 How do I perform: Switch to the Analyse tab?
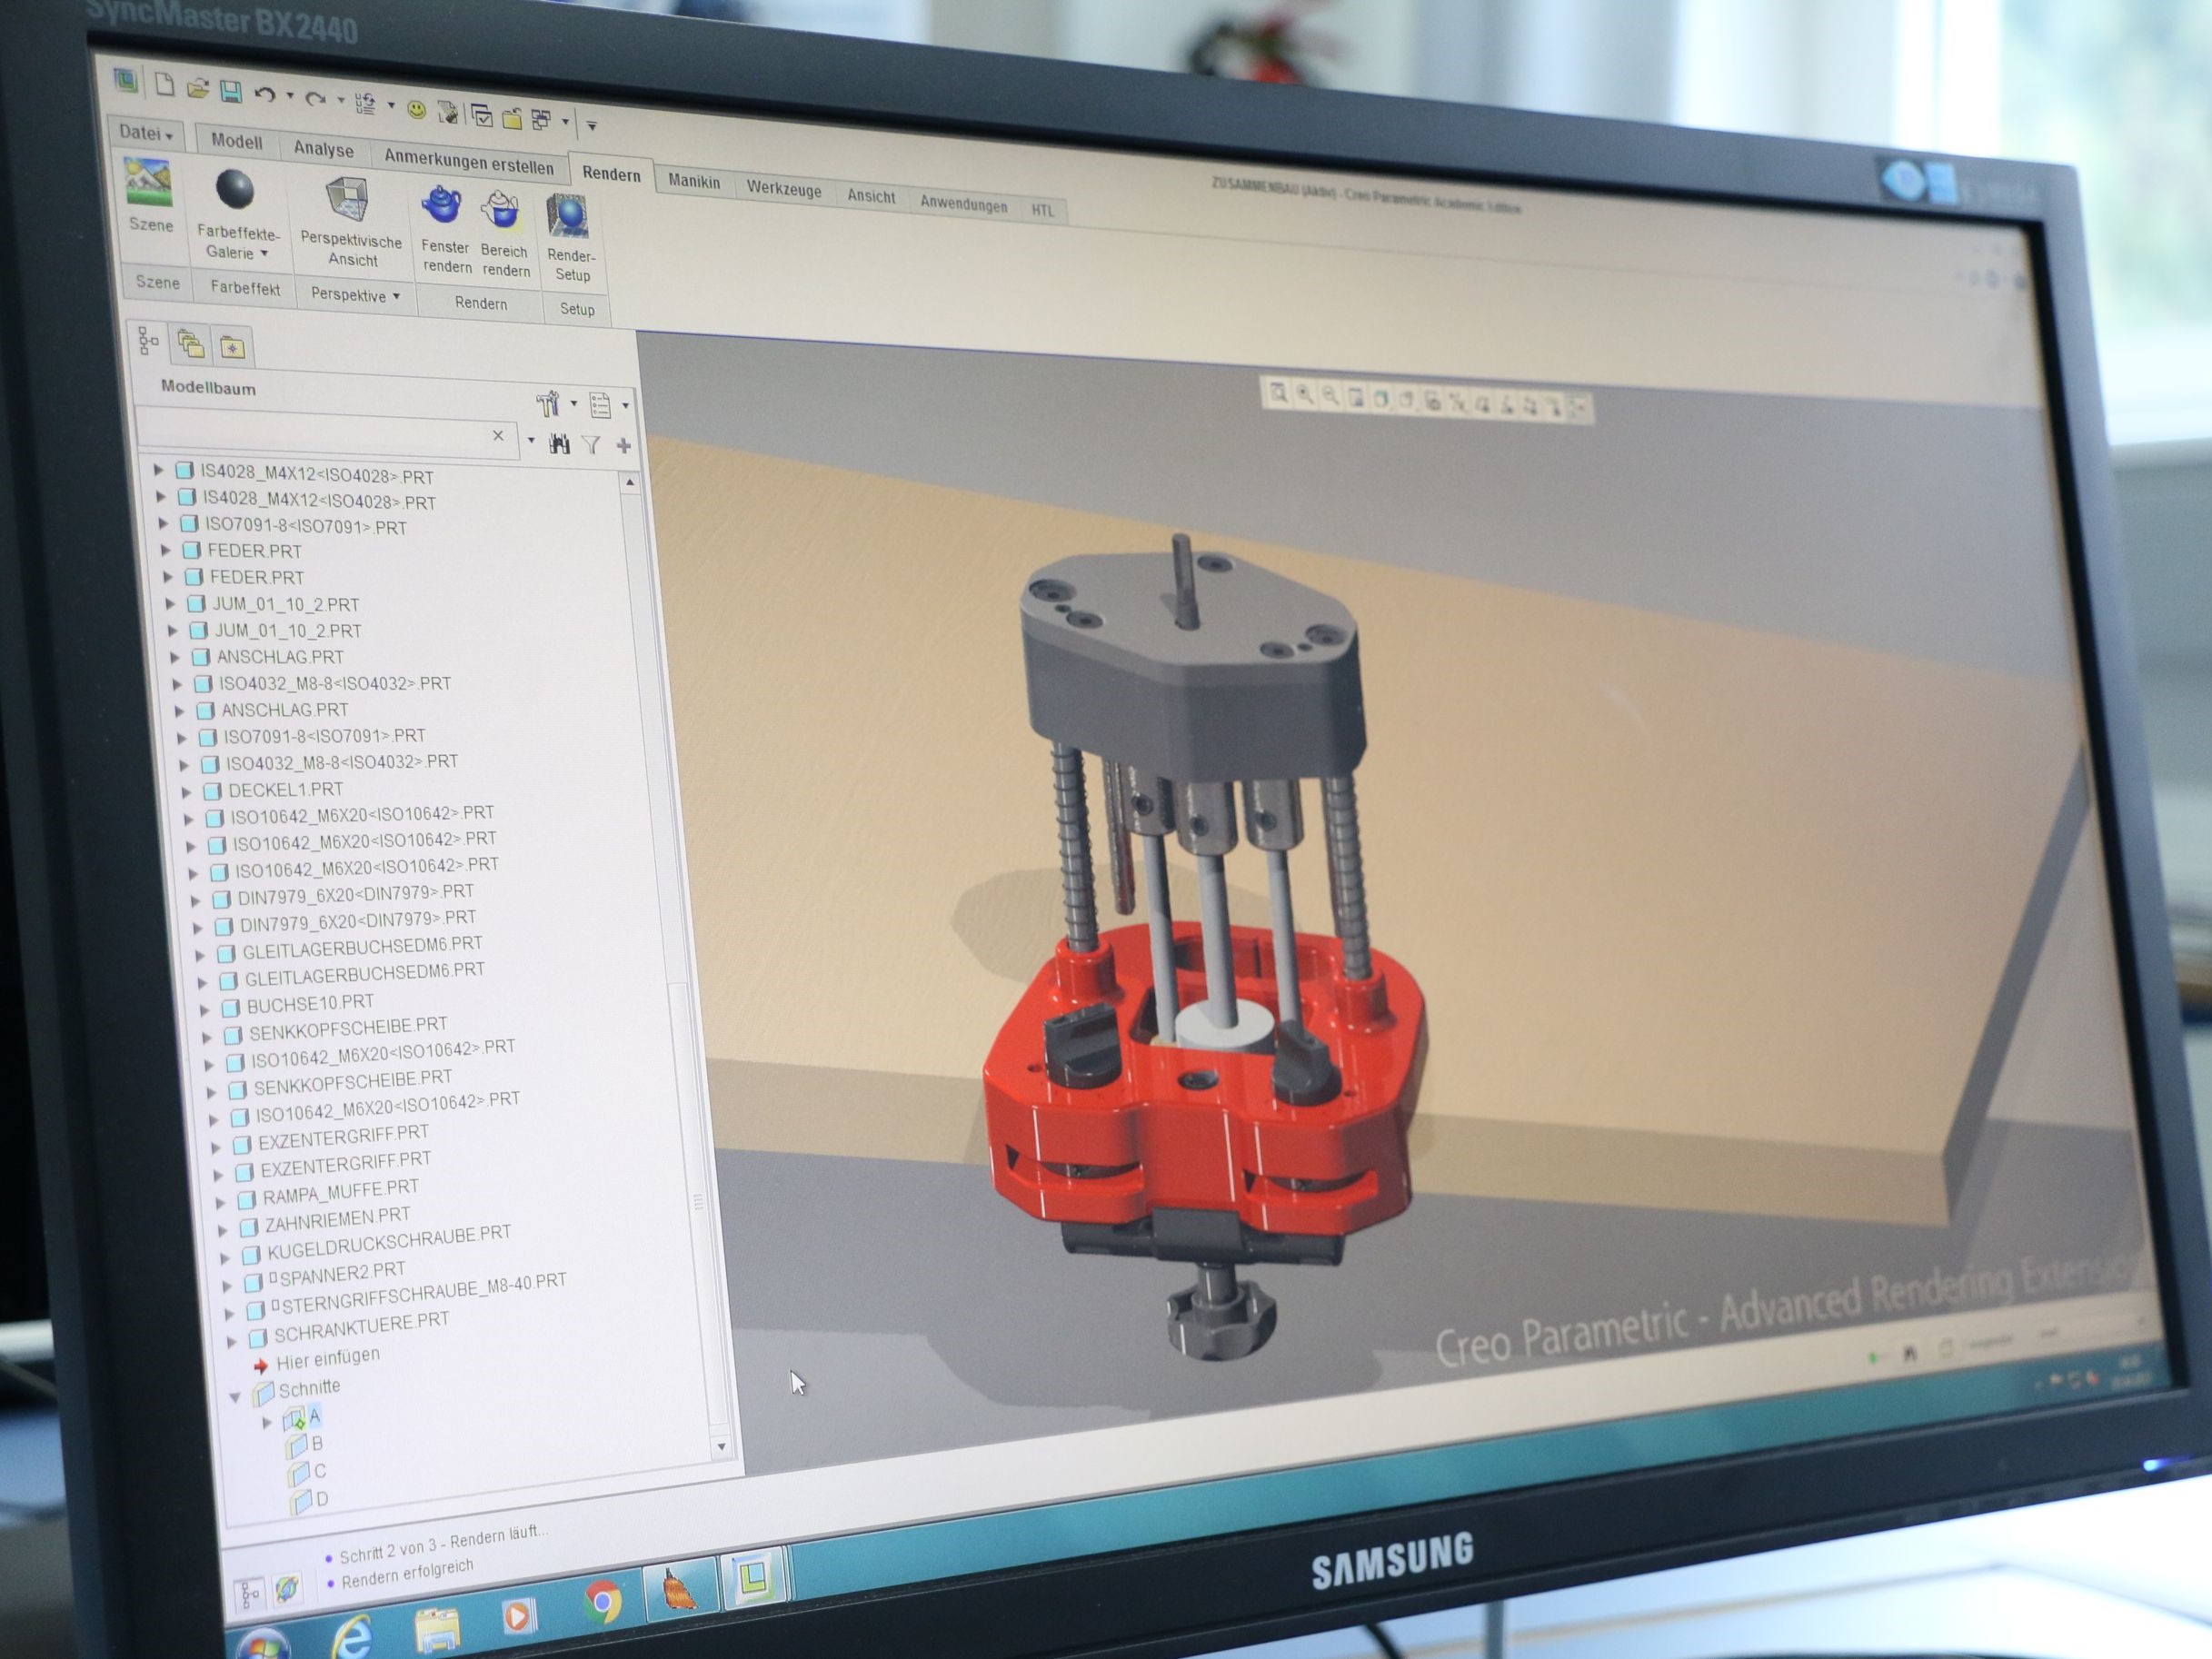click(323, 149)
